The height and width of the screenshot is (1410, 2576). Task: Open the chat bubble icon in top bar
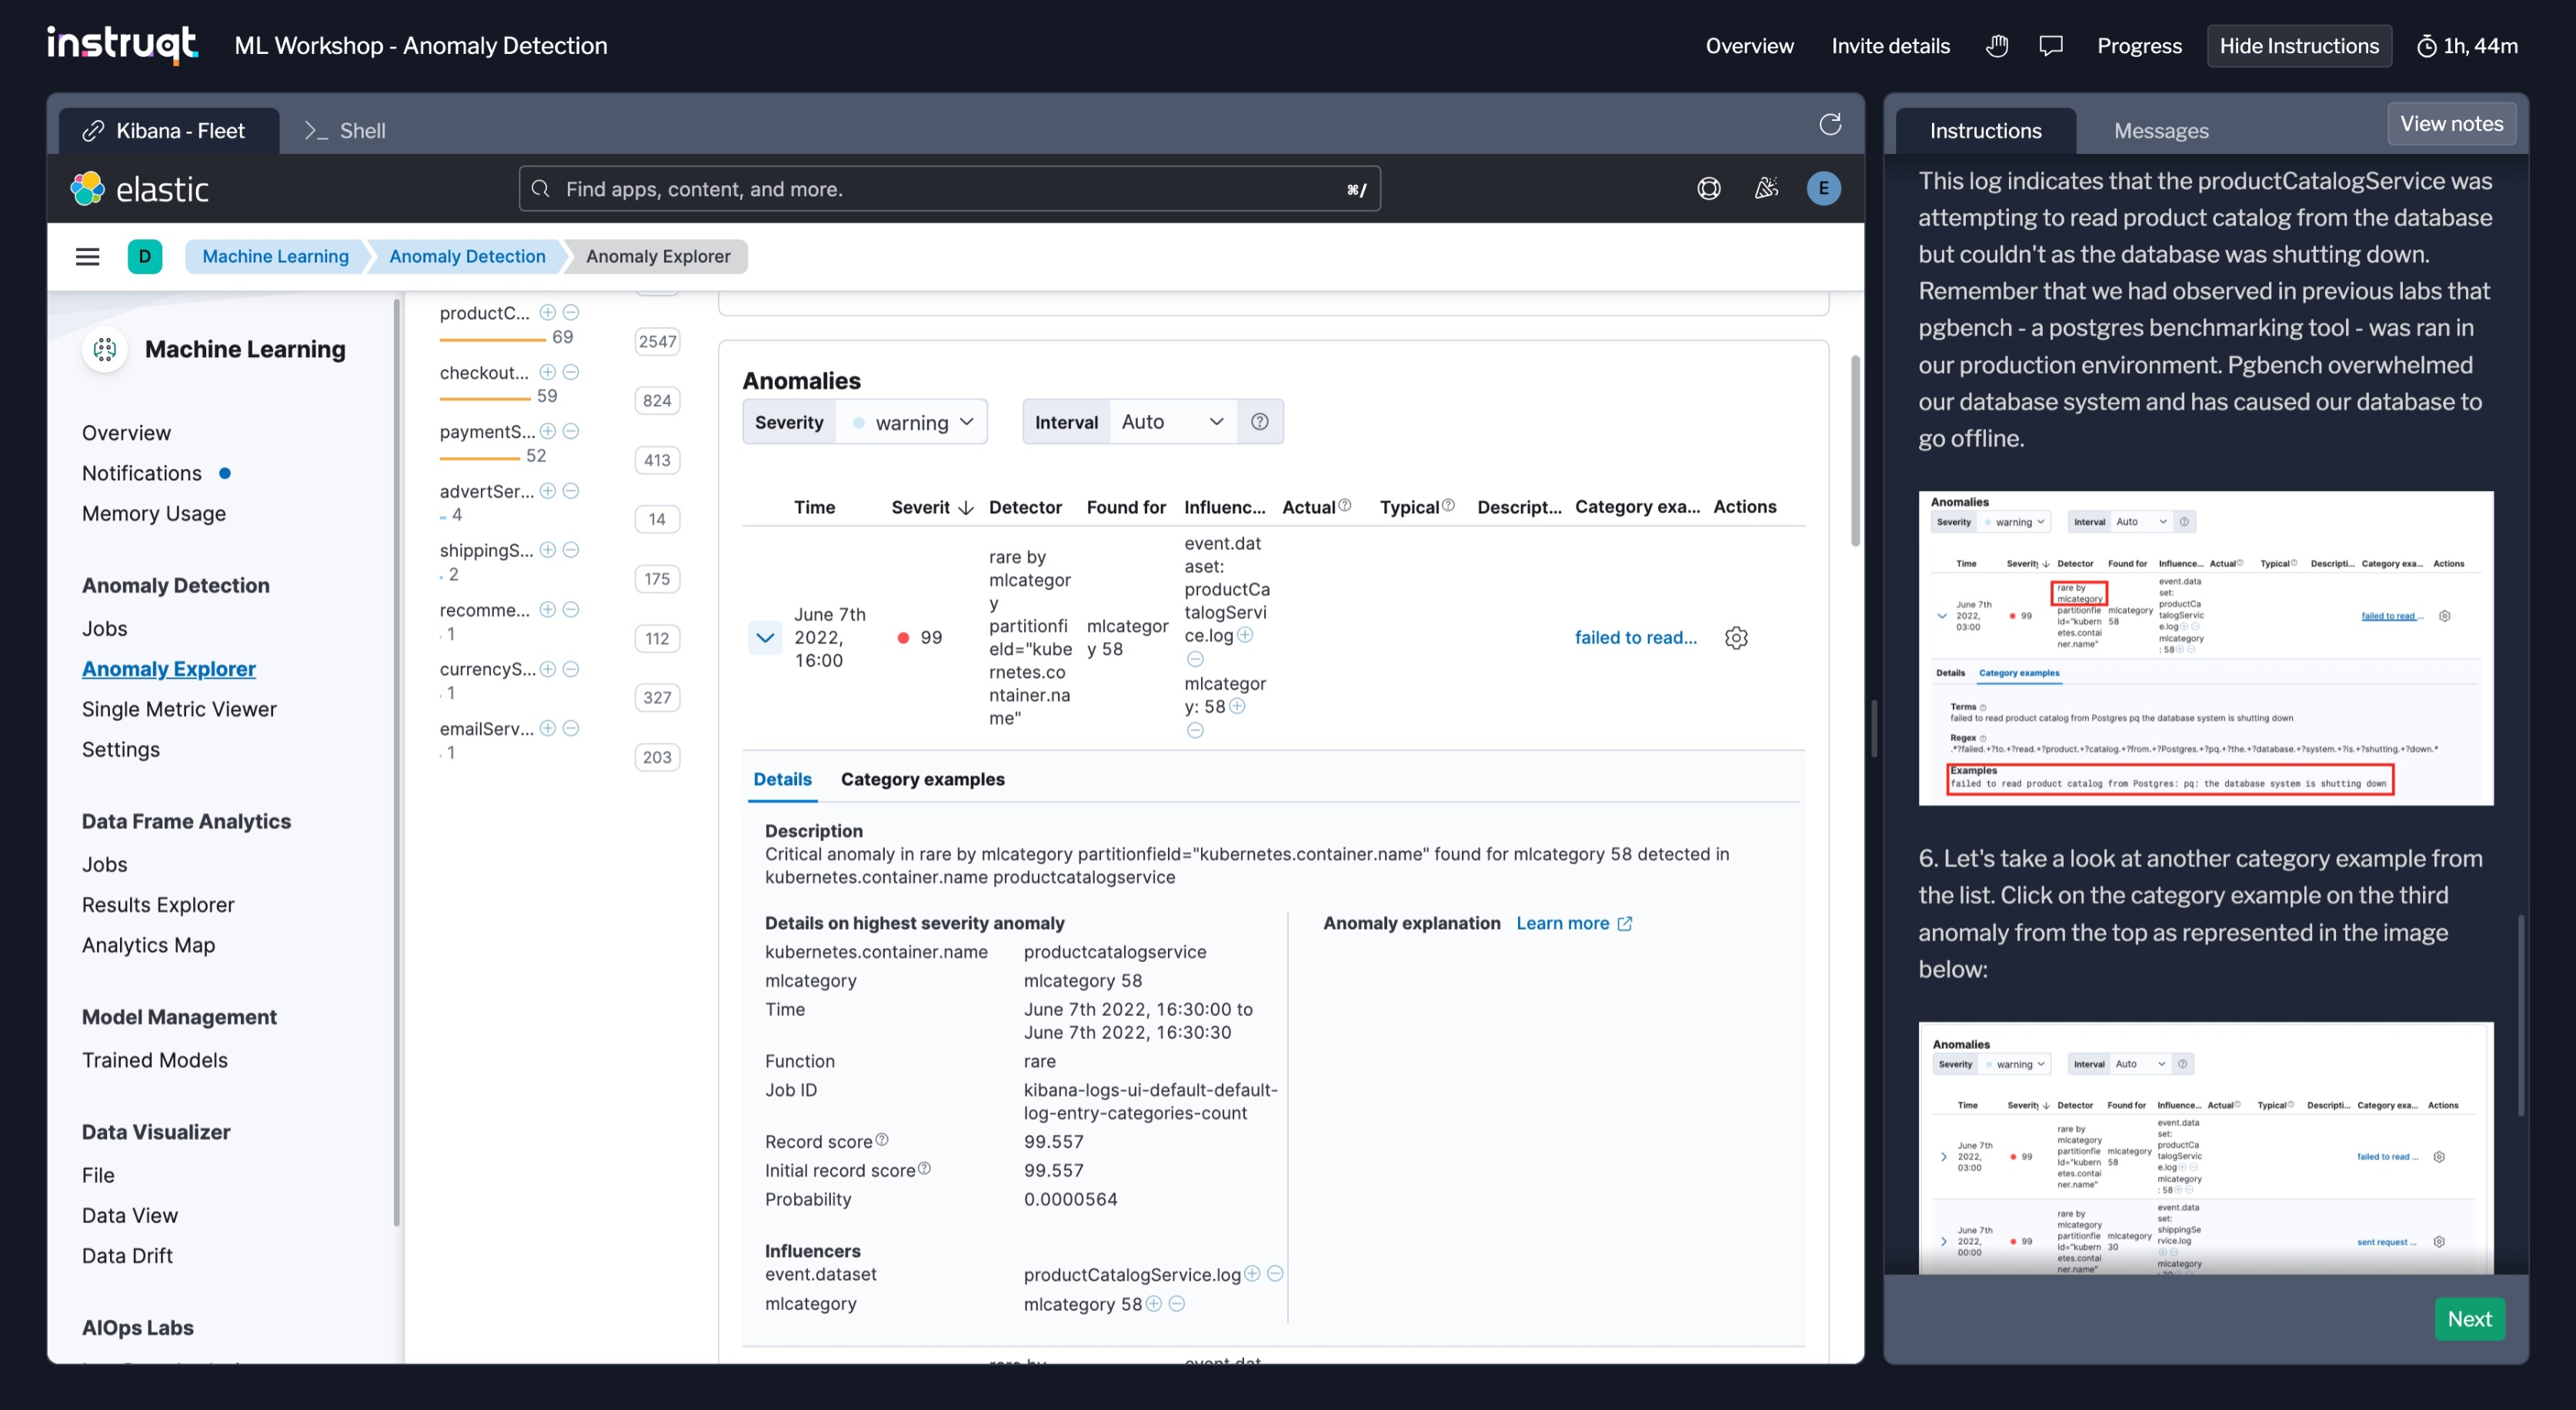tap(2051, 46)
